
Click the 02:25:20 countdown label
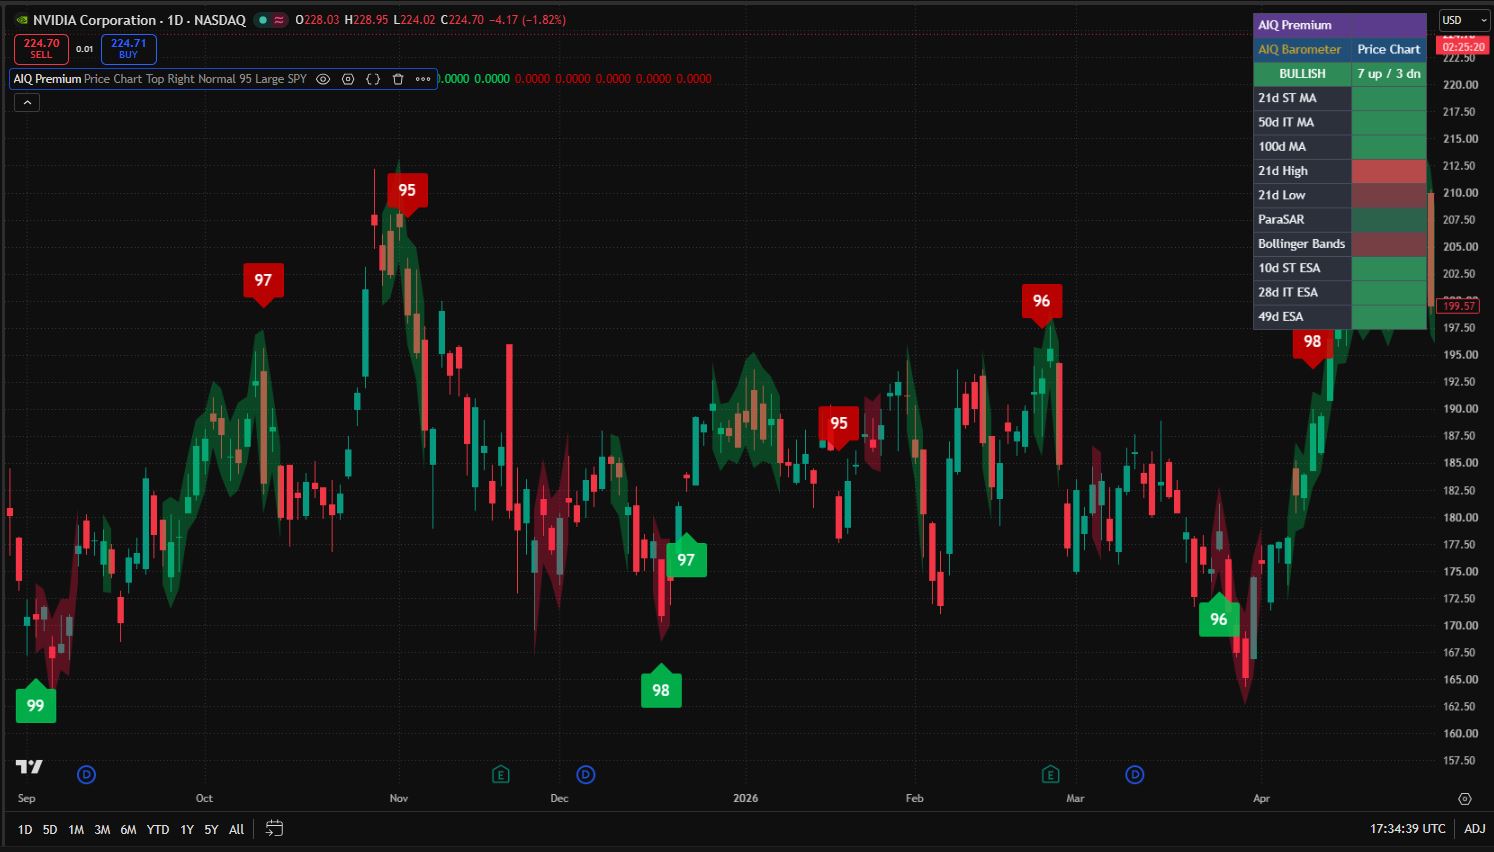tap(1463, 47)
